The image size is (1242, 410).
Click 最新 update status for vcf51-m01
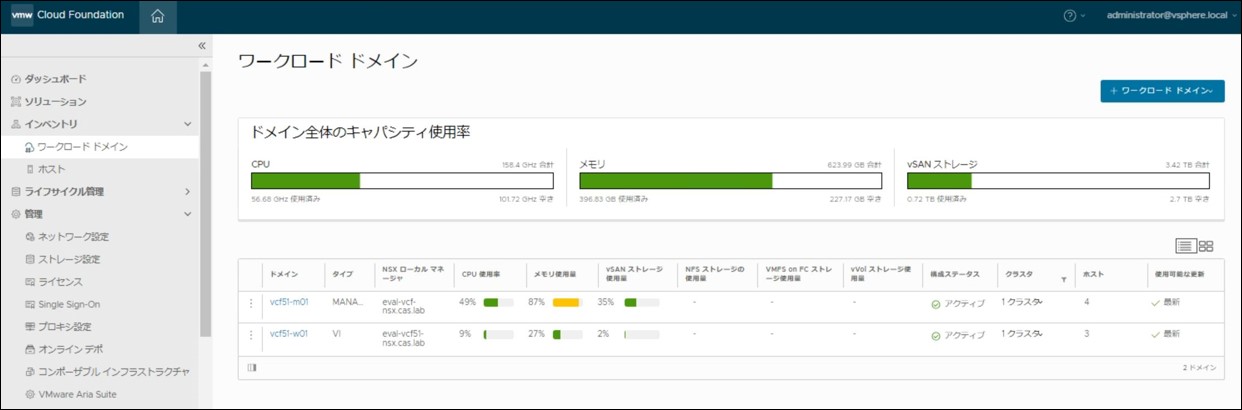tap(1165, 302)
